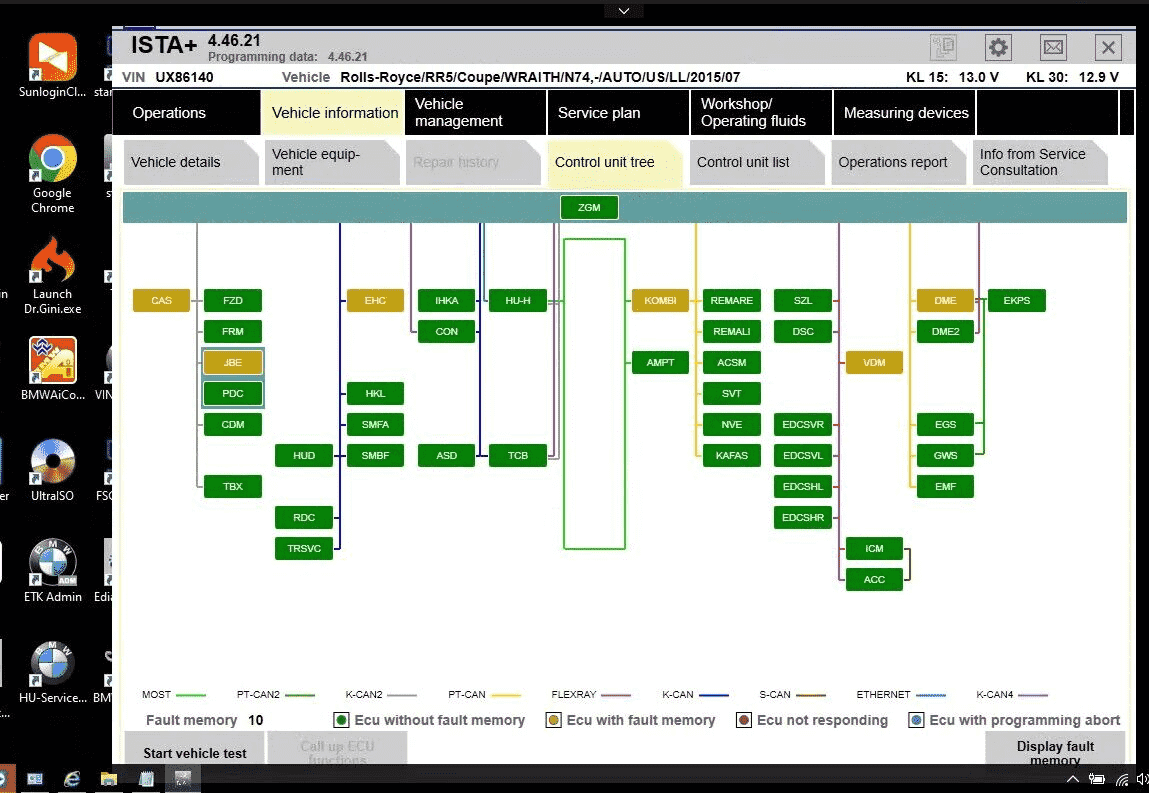The height and width of the screenshot is (793, 1149).
Task: Select the KAFAS control unit
Action: (x=731, y=455)
